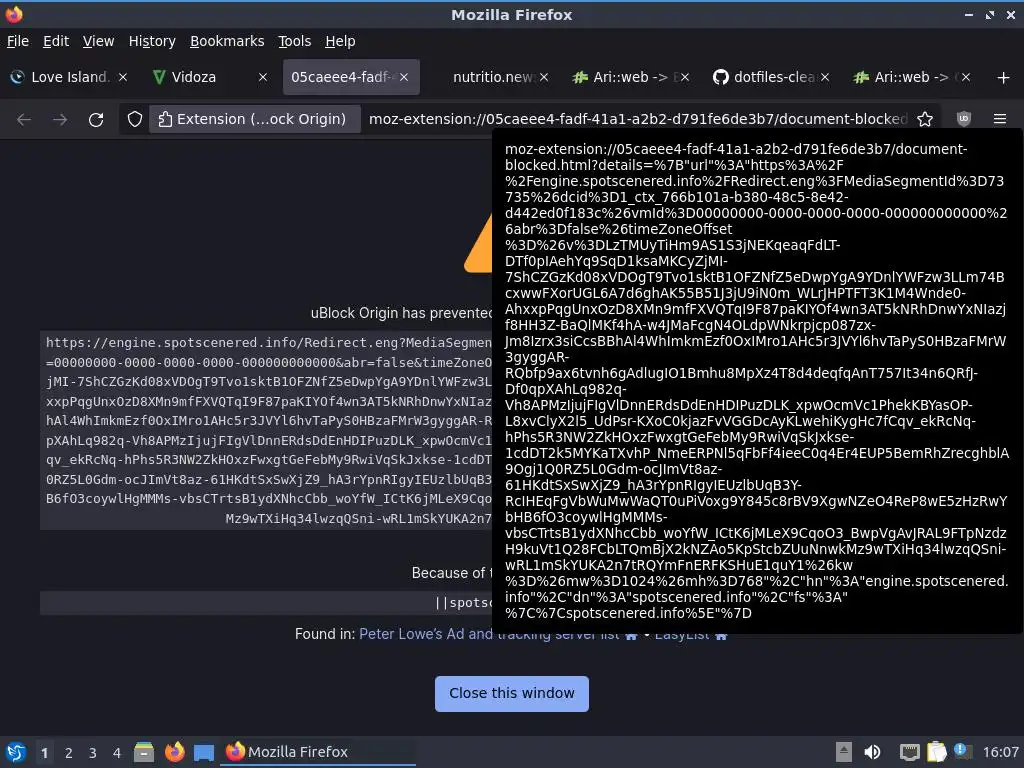Open the Firefox hamburger application menu
Screen dimensions: 1024x768
pyautogui.click(x=1000, y=119)
